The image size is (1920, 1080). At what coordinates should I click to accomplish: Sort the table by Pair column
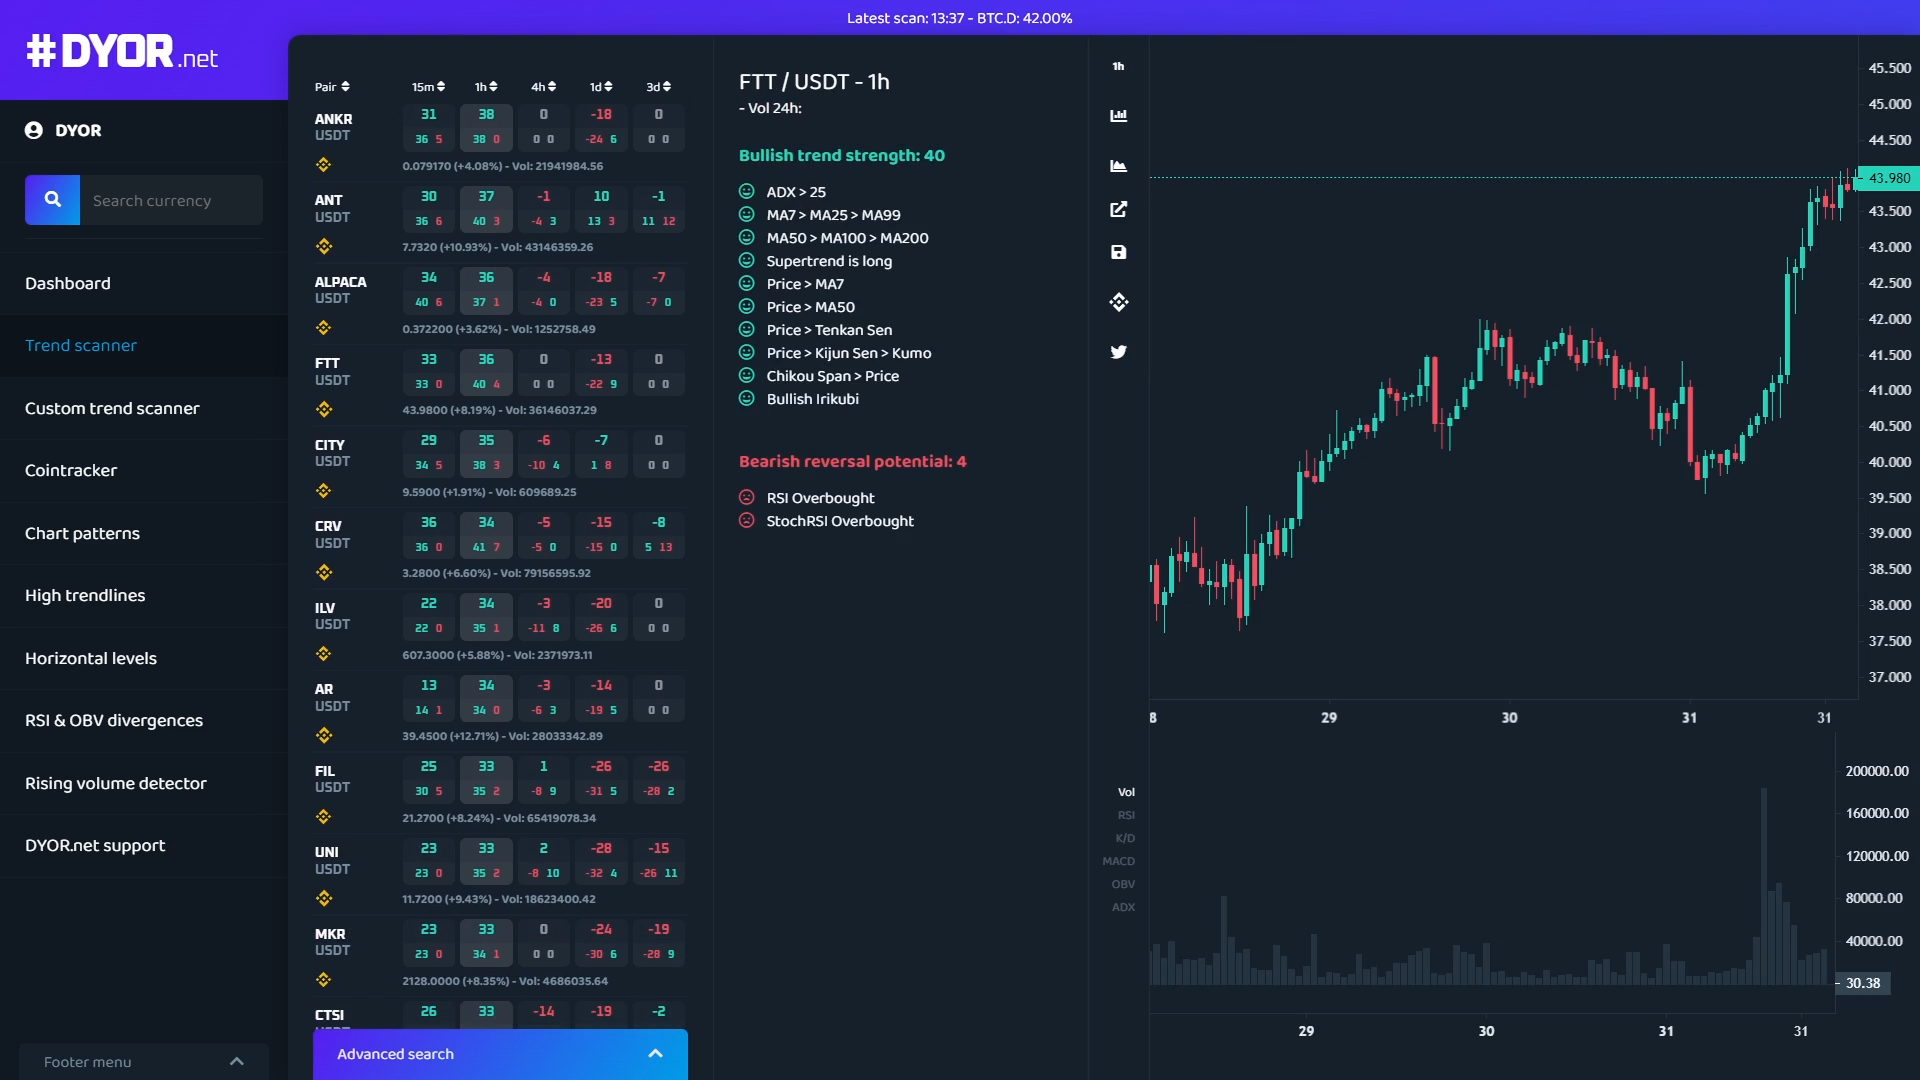[332, 87]
